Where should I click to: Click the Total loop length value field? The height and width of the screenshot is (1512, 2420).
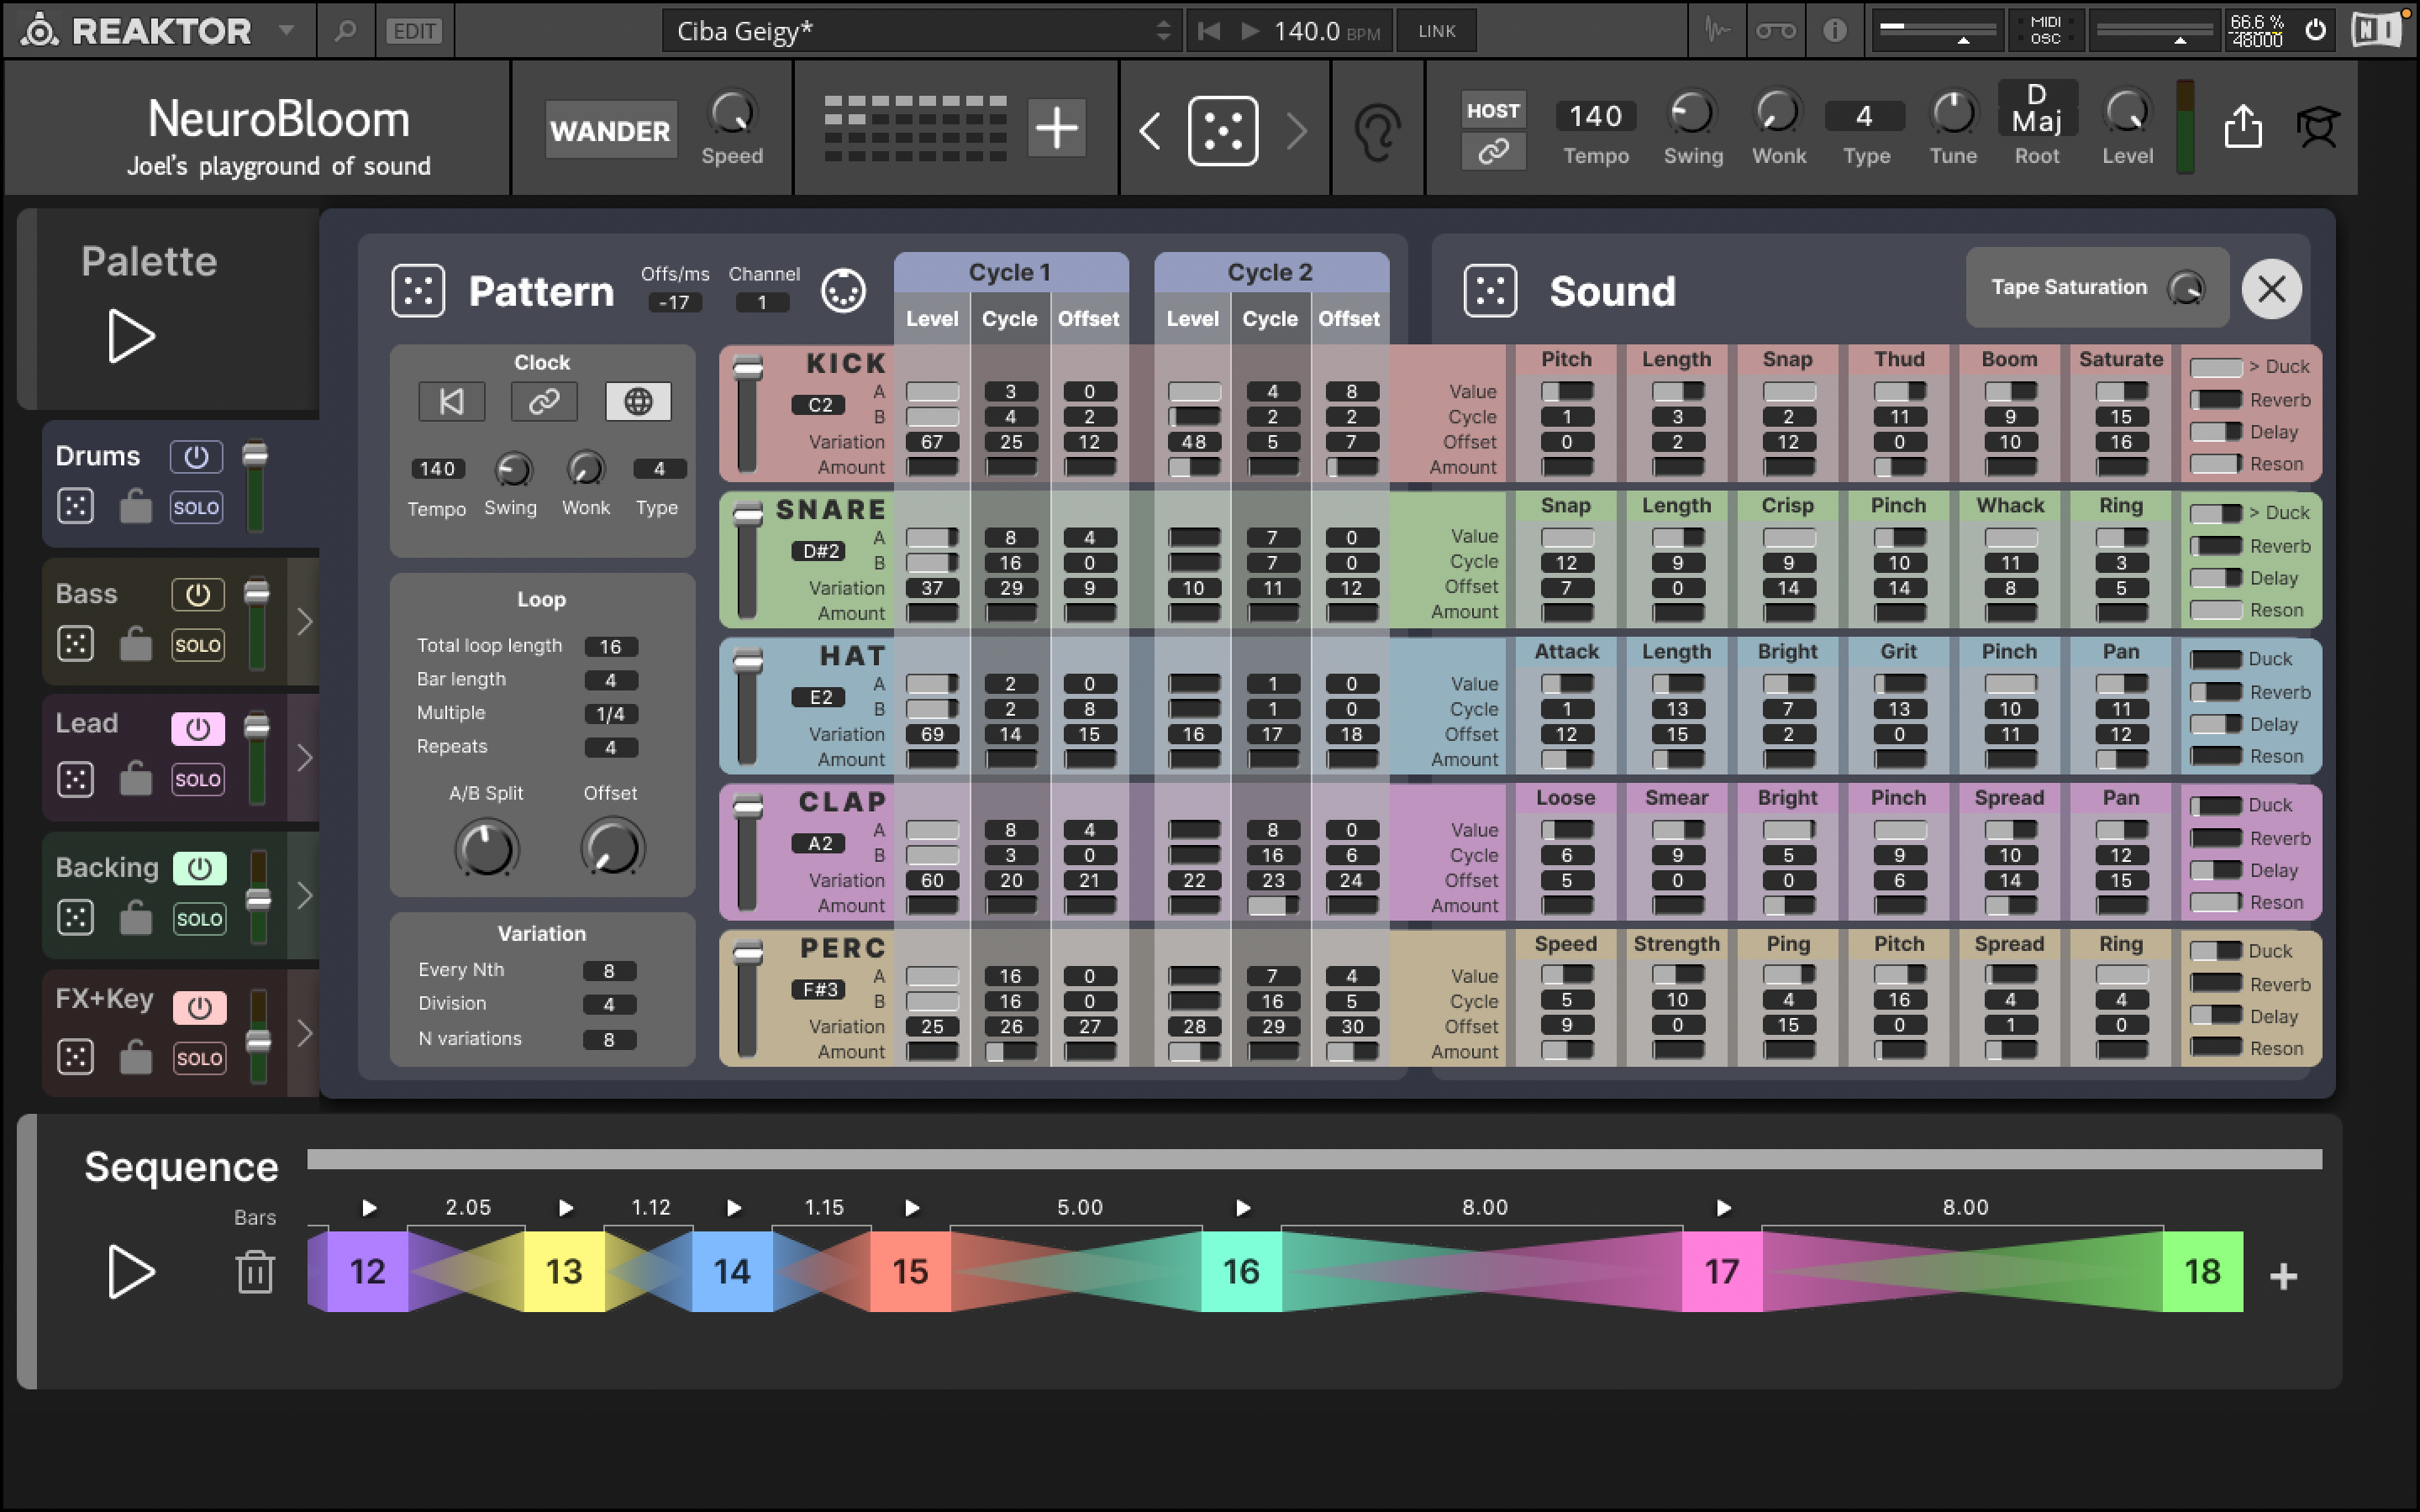610,647
